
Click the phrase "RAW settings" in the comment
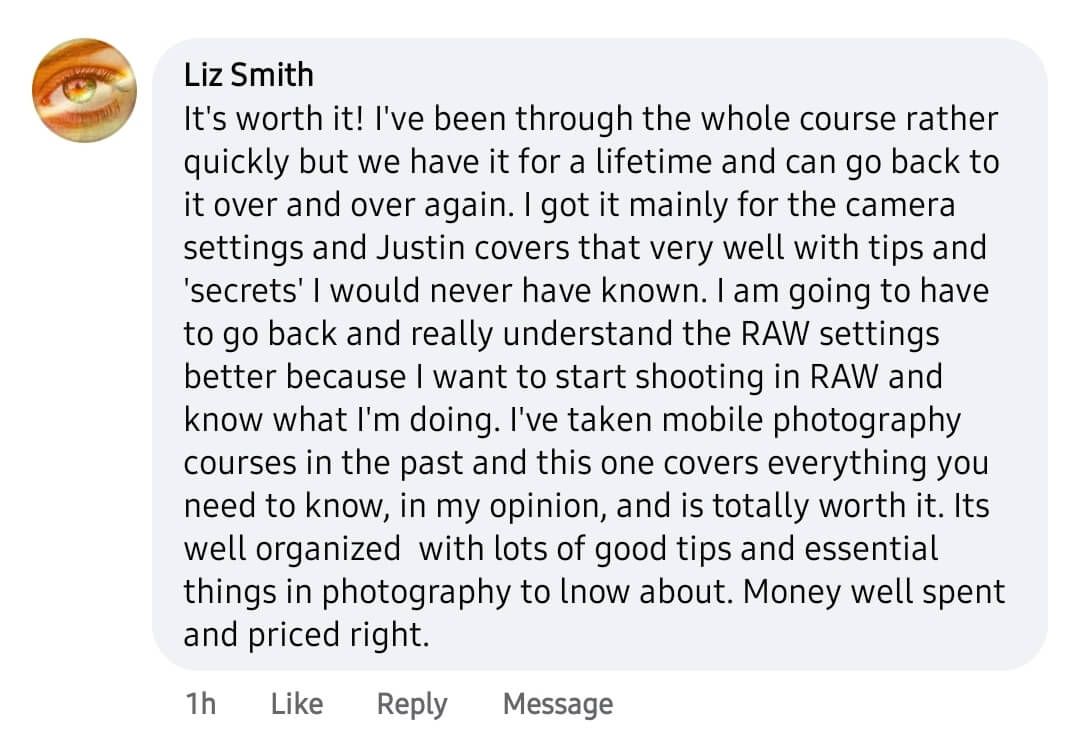pyautogui.click(x=840, y=334)
